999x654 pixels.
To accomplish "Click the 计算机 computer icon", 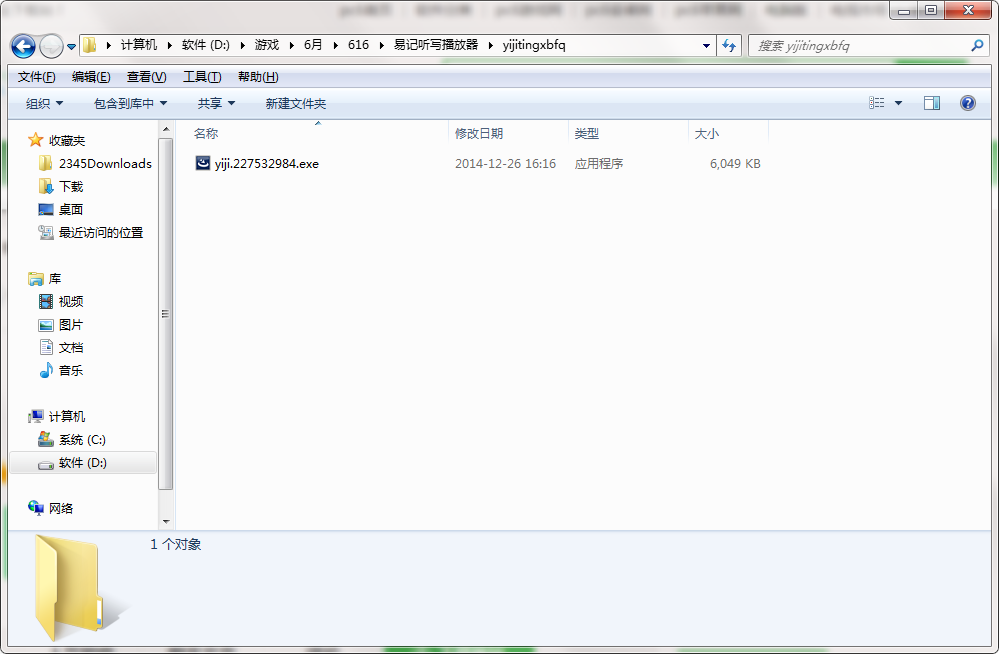I will click(36, 417).
